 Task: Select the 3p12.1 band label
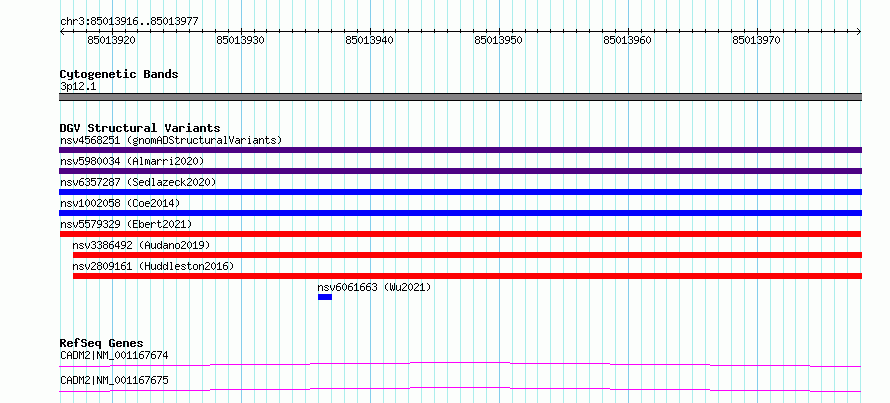pyautogui.click(x=78, y=87)
